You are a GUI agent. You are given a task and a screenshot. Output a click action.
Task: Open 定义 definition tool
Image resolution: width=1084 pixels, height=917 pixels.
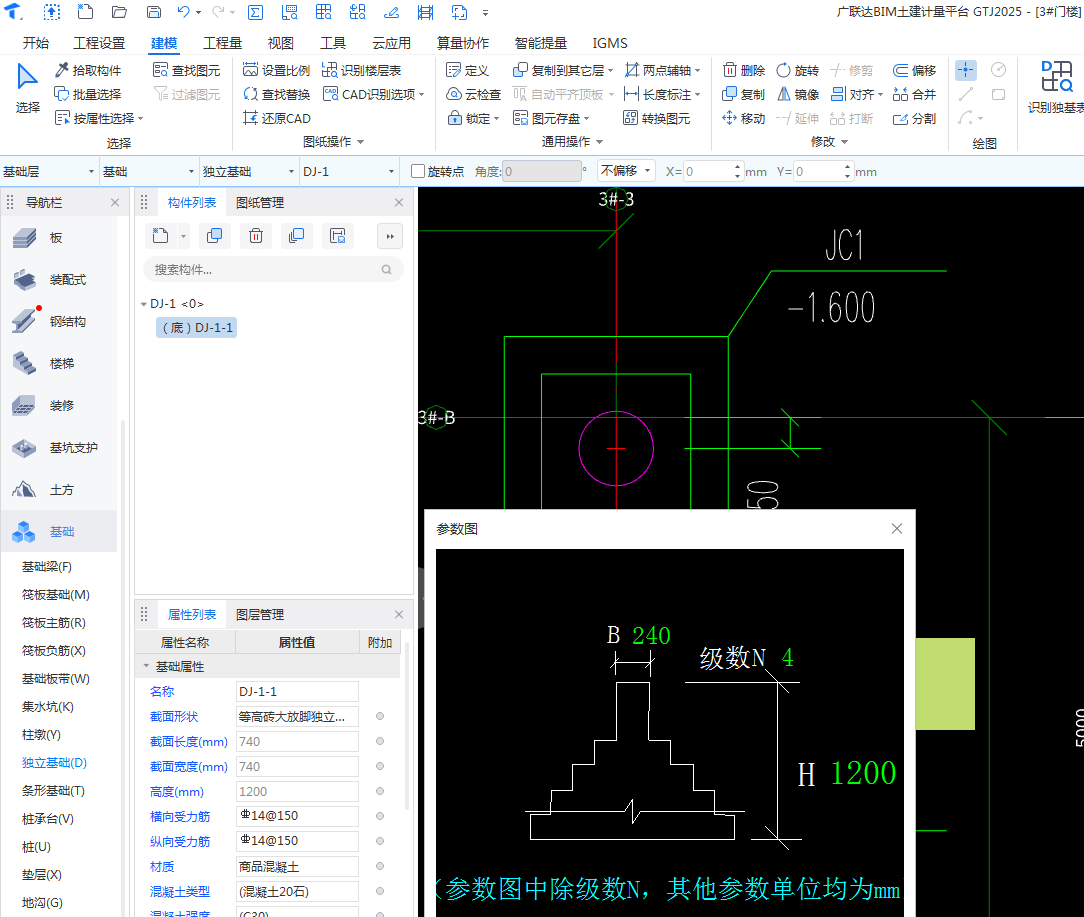[467, 71]
